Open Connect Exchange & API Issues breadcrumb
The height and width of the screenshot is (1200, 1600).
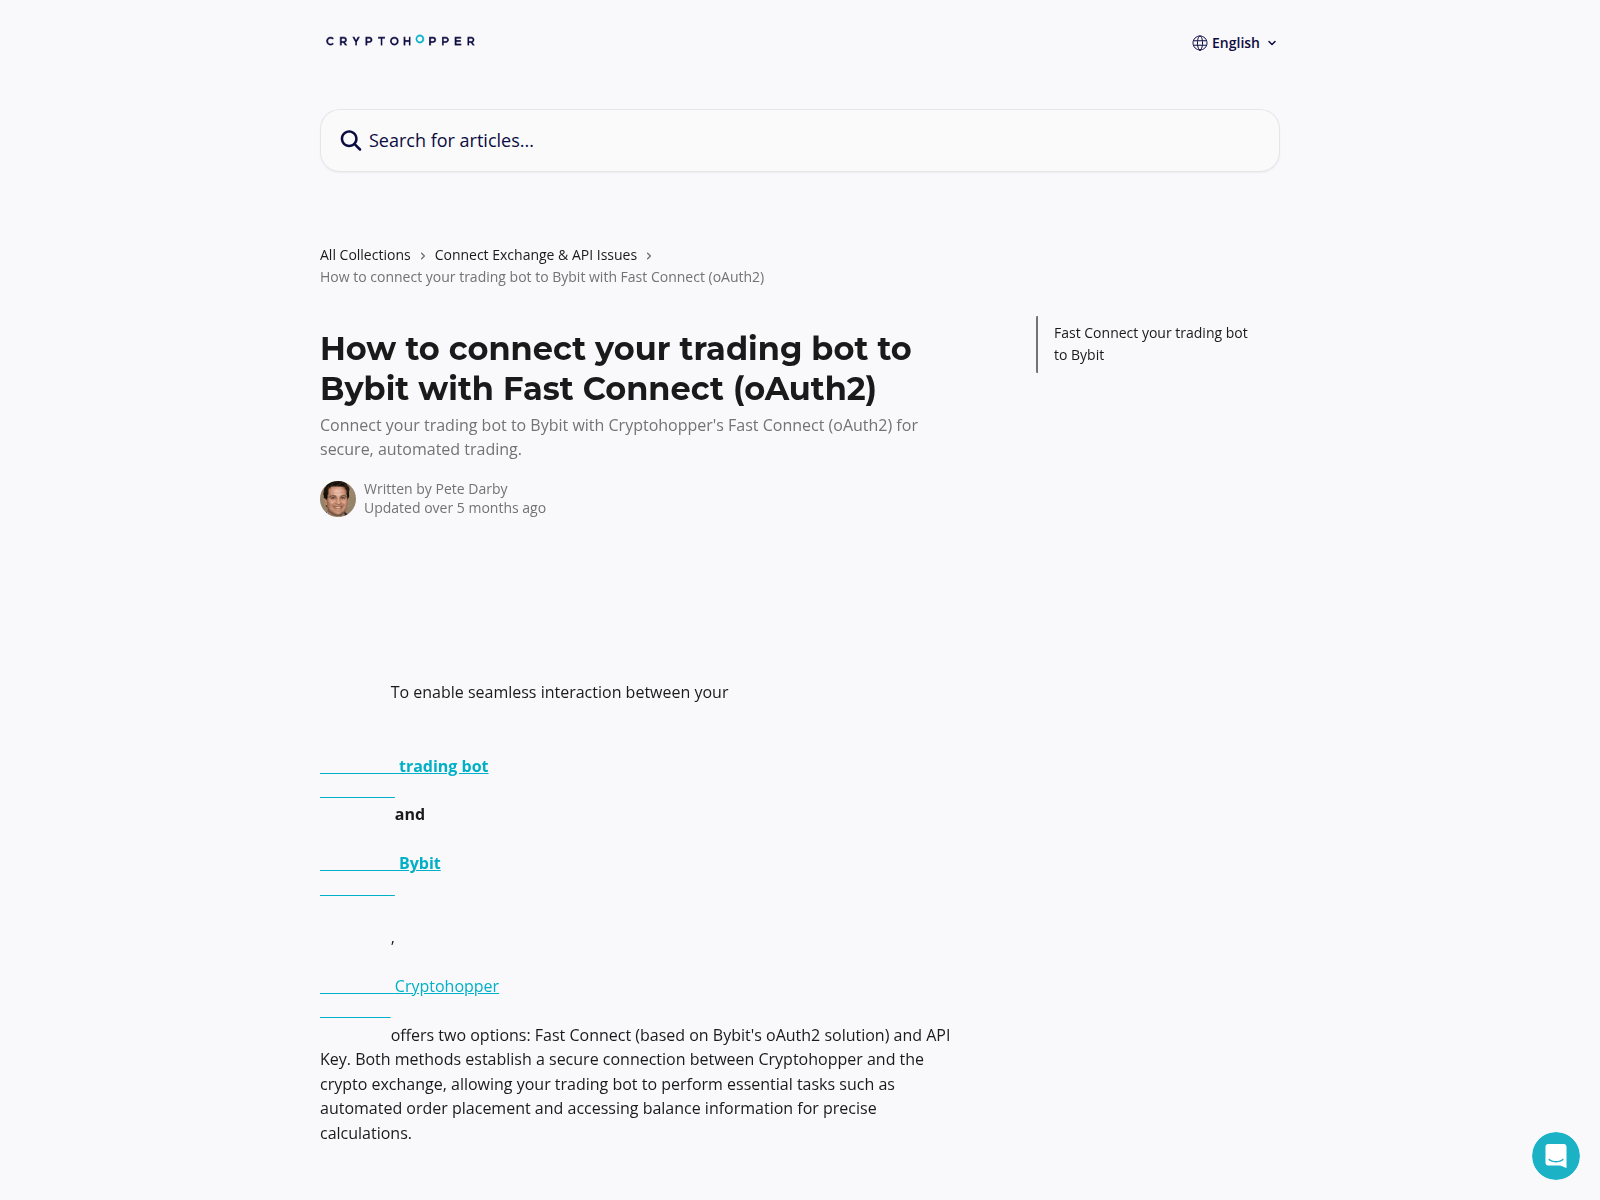(535, 255)
